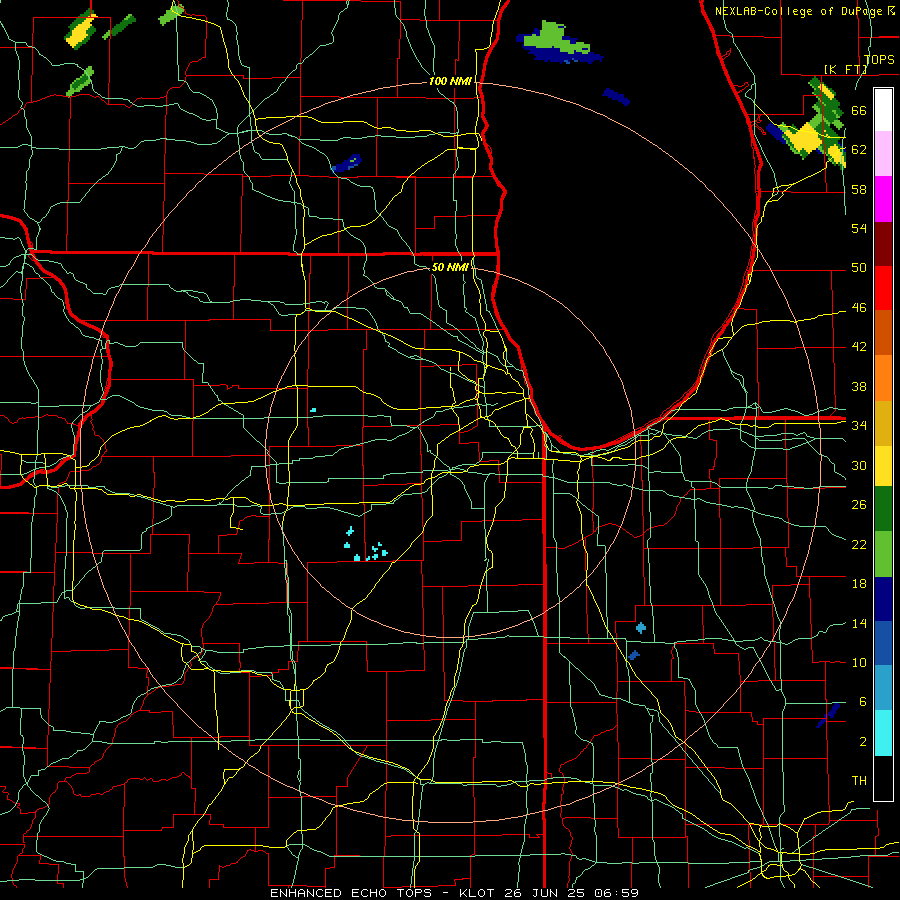Click the '6' legend value
This screenshot has width=900, height=900.
click(x=862, y=702)
